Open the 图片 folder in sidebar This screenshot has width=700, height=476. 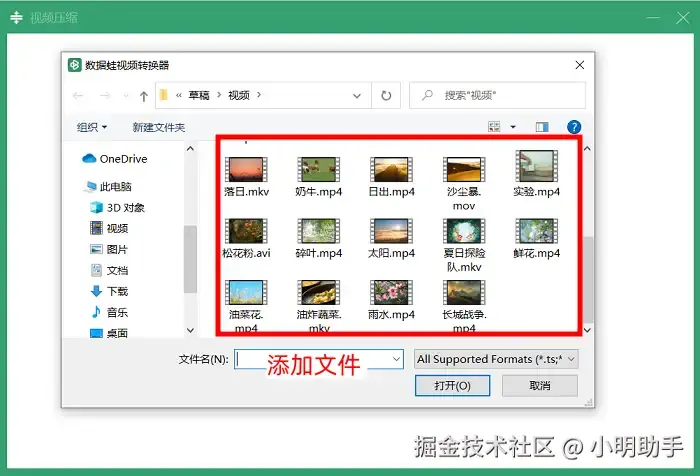109,249
